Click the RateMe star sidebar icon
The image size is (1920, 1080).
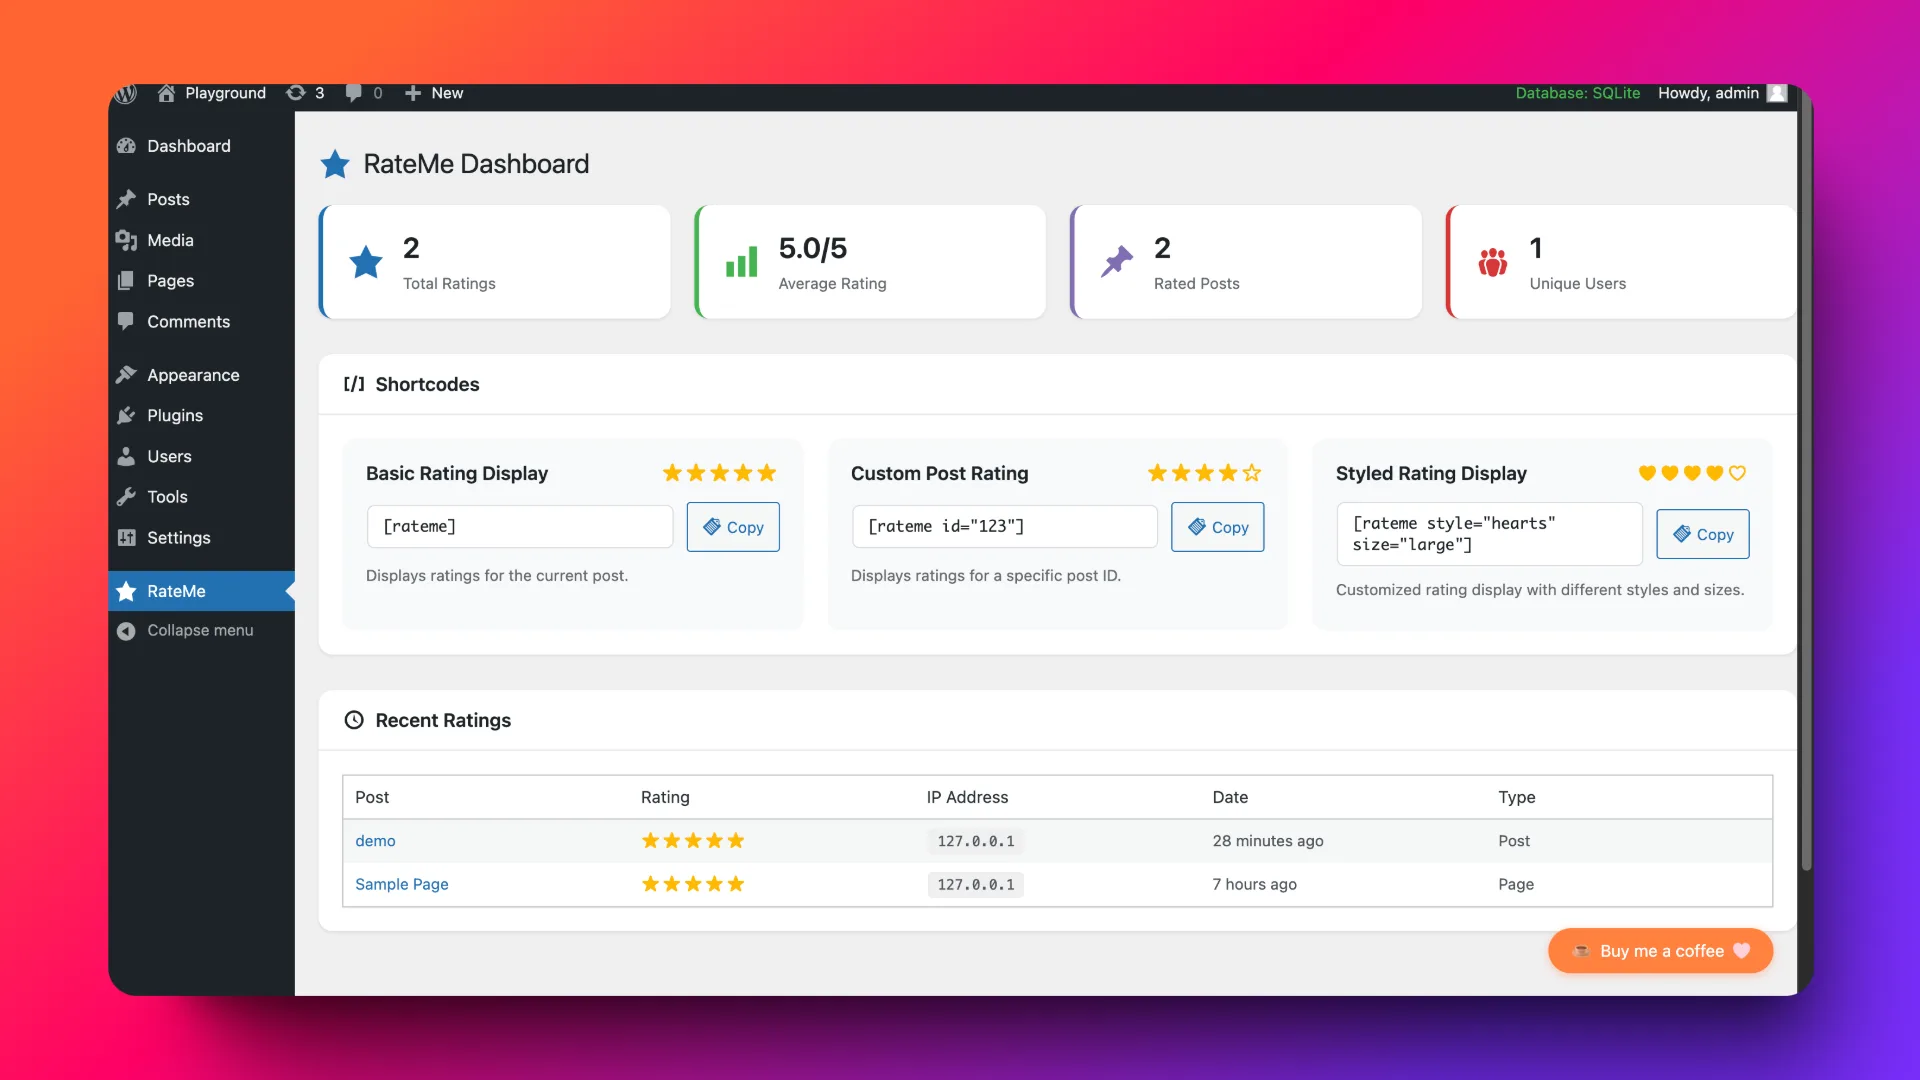click(126, 591)
